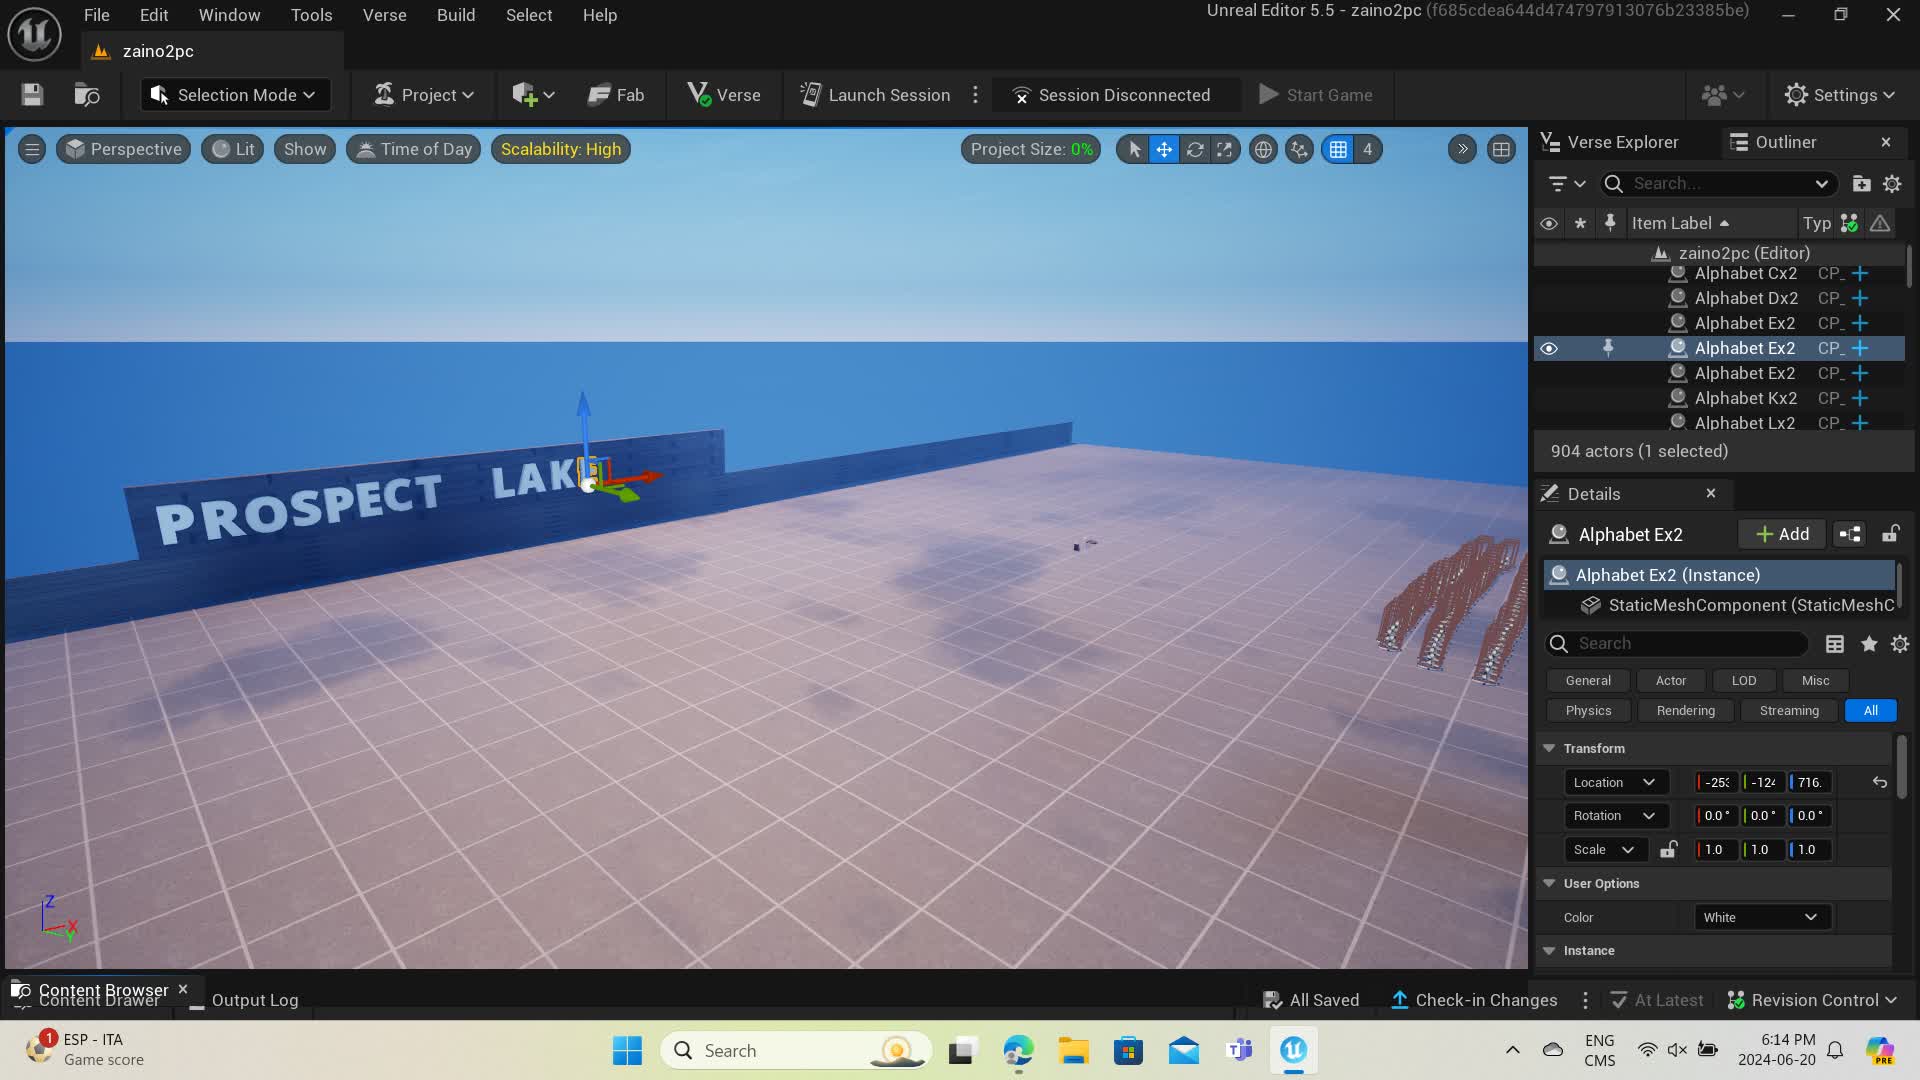
Task: Click the viewport layout grid icon
Action: click(1501, 150)
